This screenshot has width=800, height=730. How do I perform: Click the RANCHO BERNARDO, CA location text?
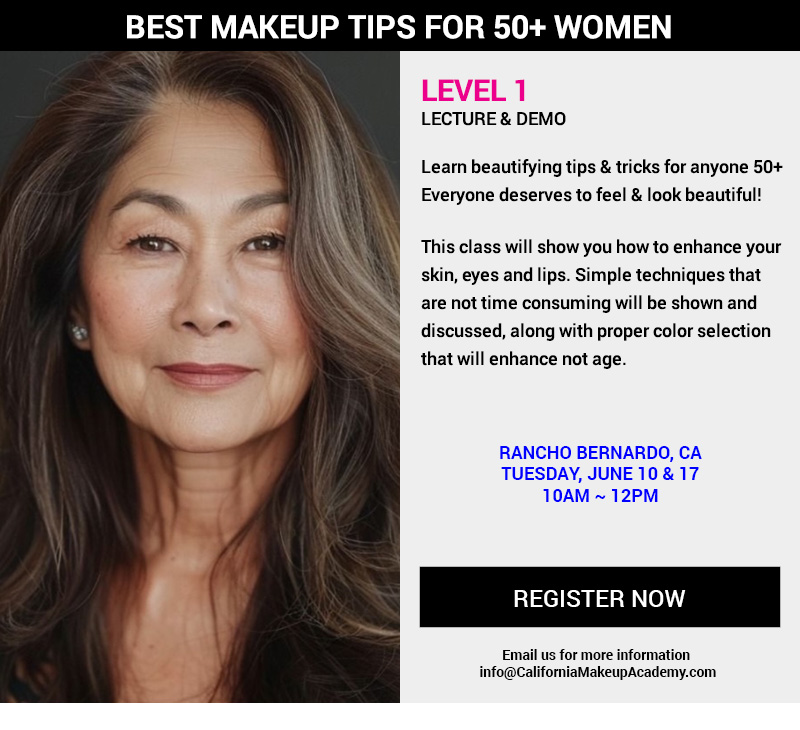[x=600, y=452]
